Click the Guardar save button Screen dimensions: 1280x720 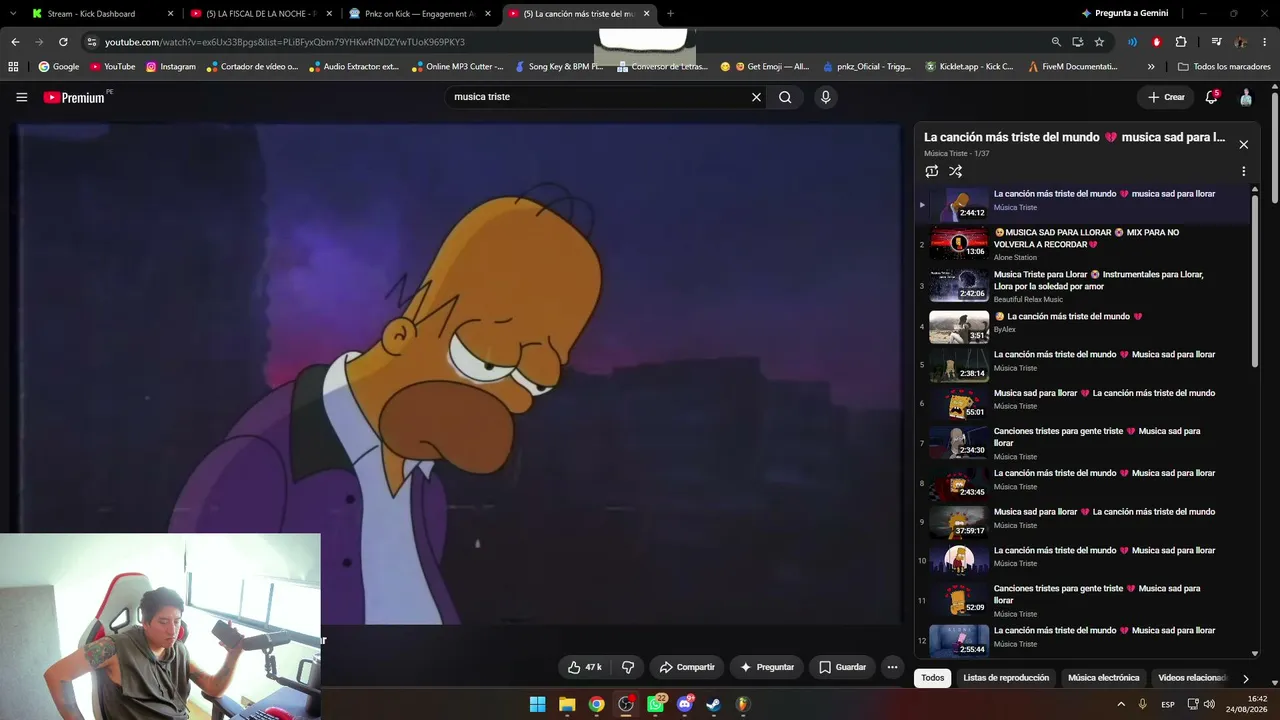842,667
